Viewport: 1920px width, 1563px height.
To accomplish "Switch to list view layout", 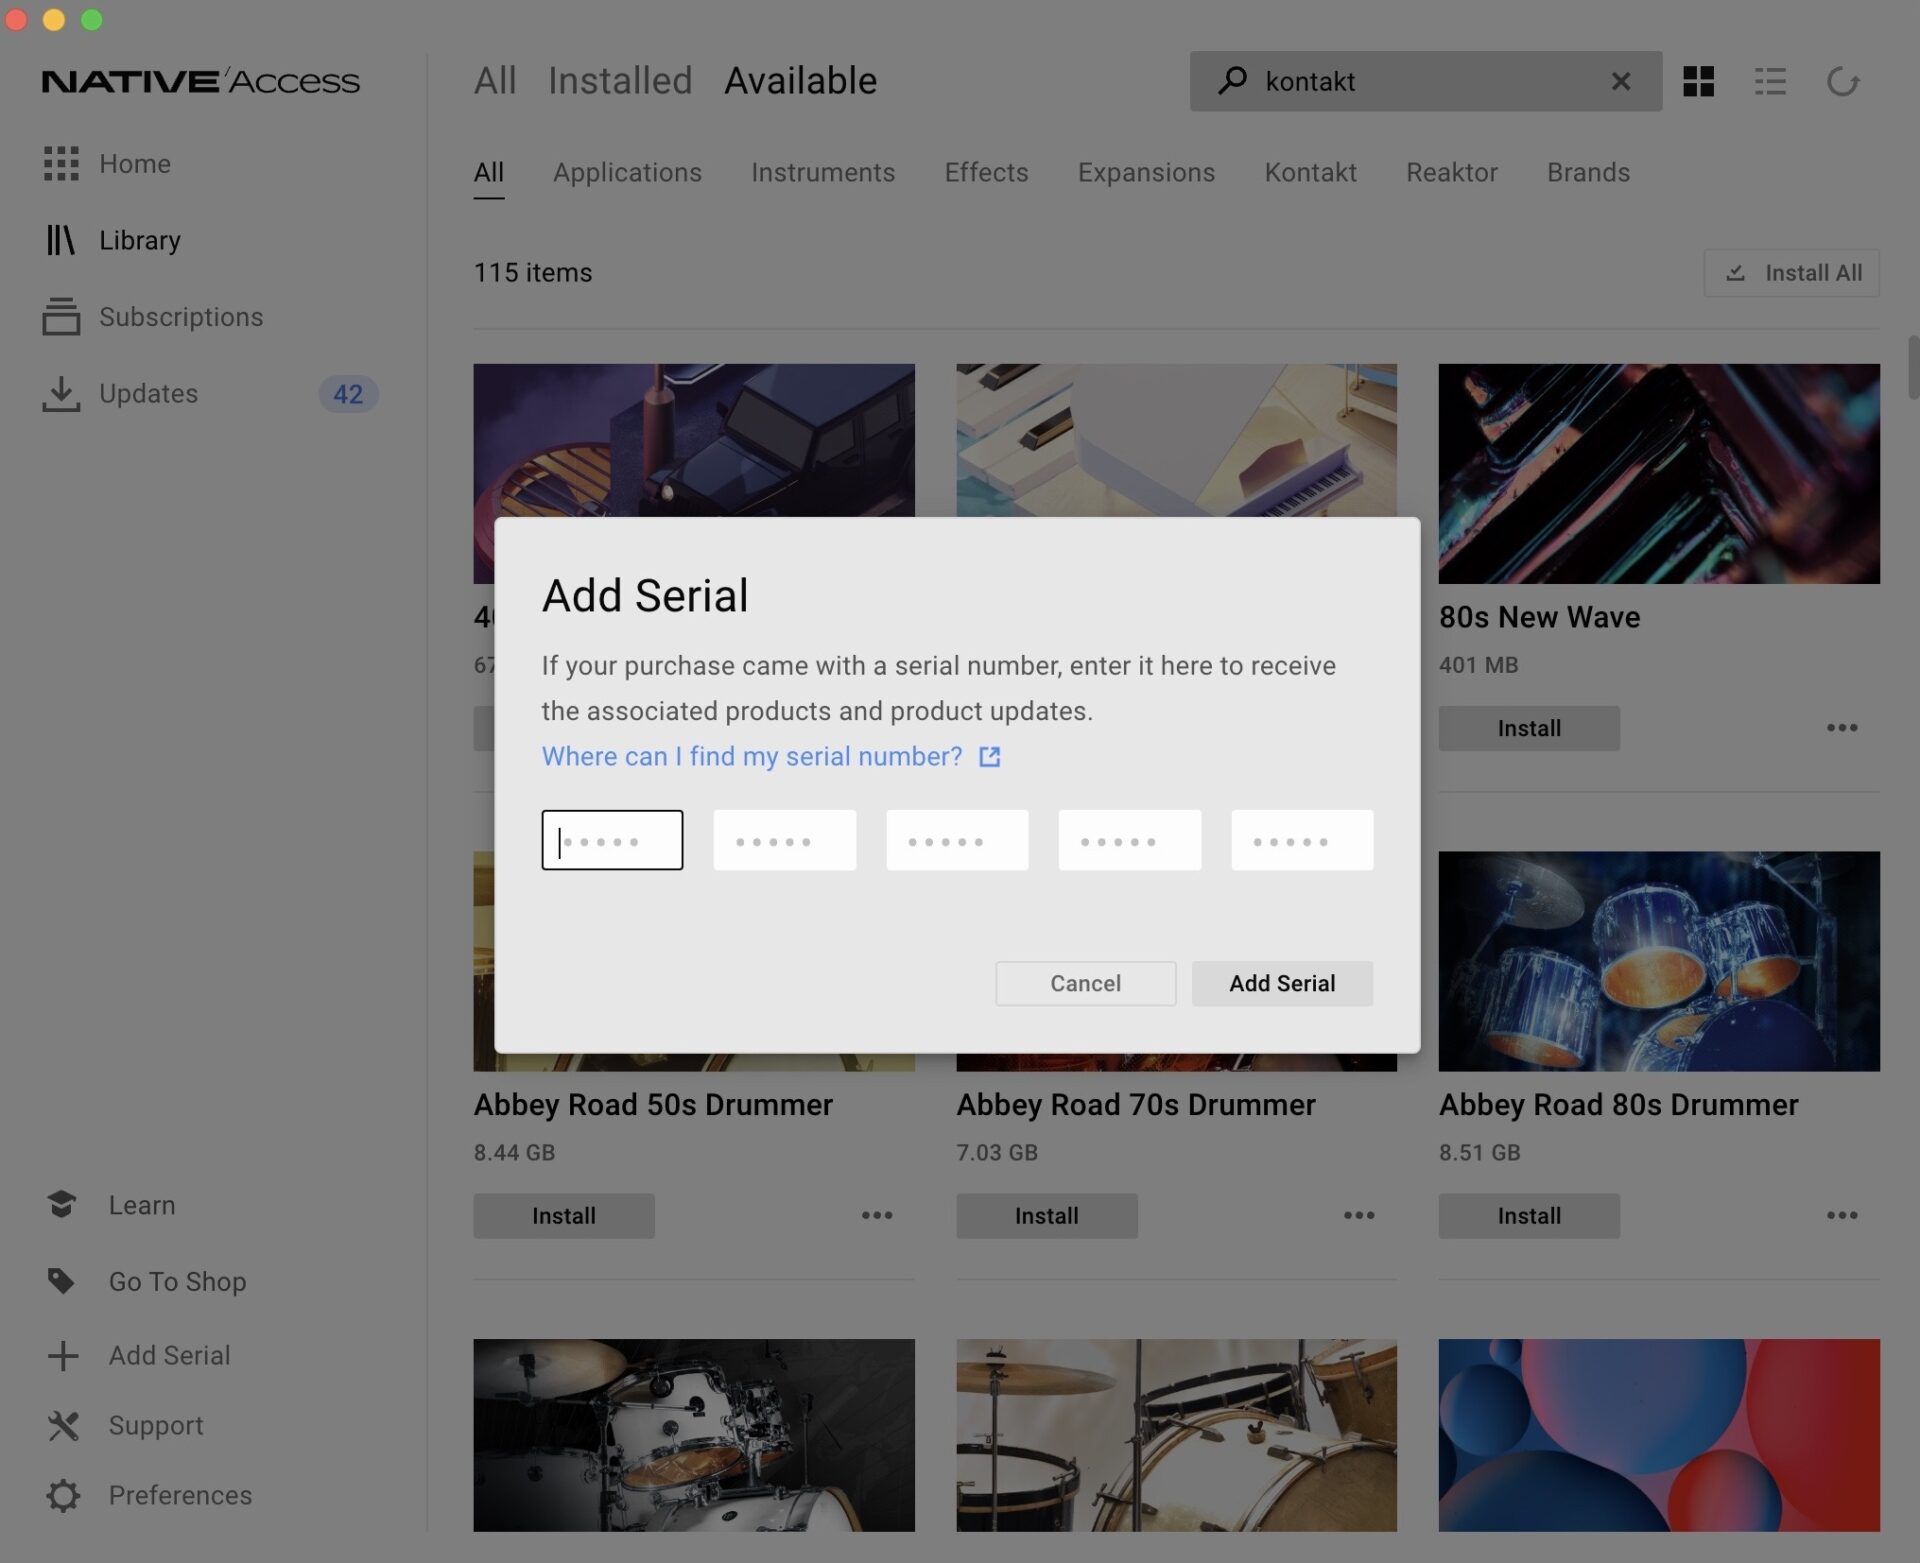I will (1770, 81).
